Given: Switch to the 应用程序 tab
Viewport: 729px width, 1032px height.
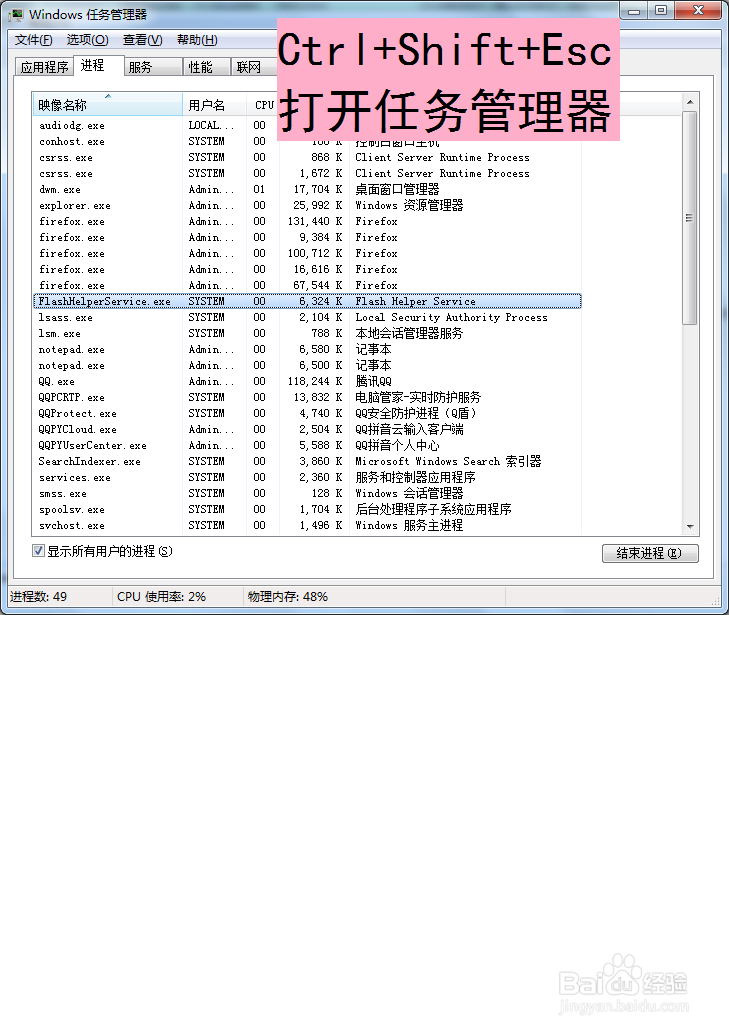Looking at the screenshot, I should tap(44, 67).
